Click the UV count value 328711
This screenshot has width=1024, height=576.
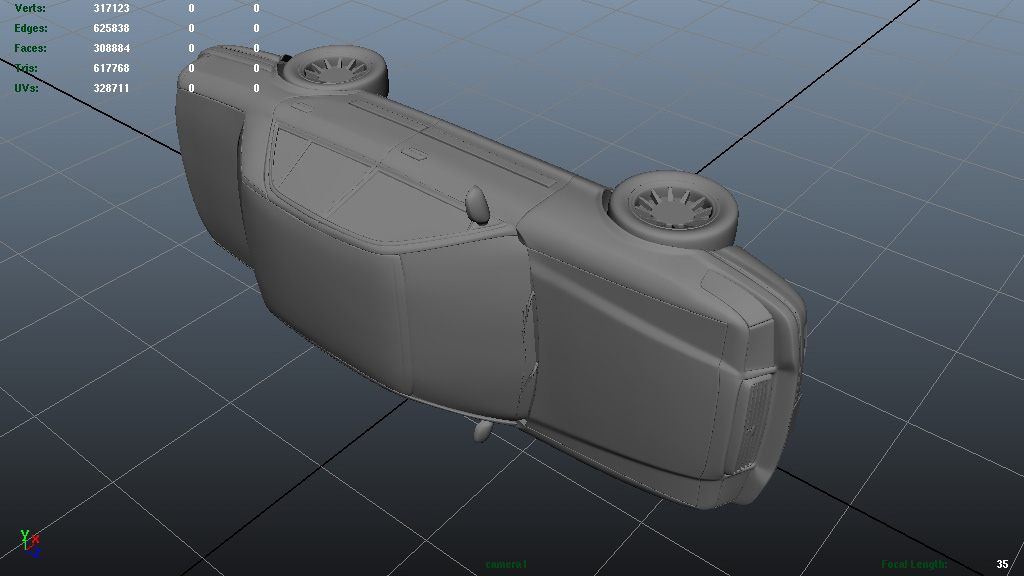pyautogui.click(x=111, y=88)
